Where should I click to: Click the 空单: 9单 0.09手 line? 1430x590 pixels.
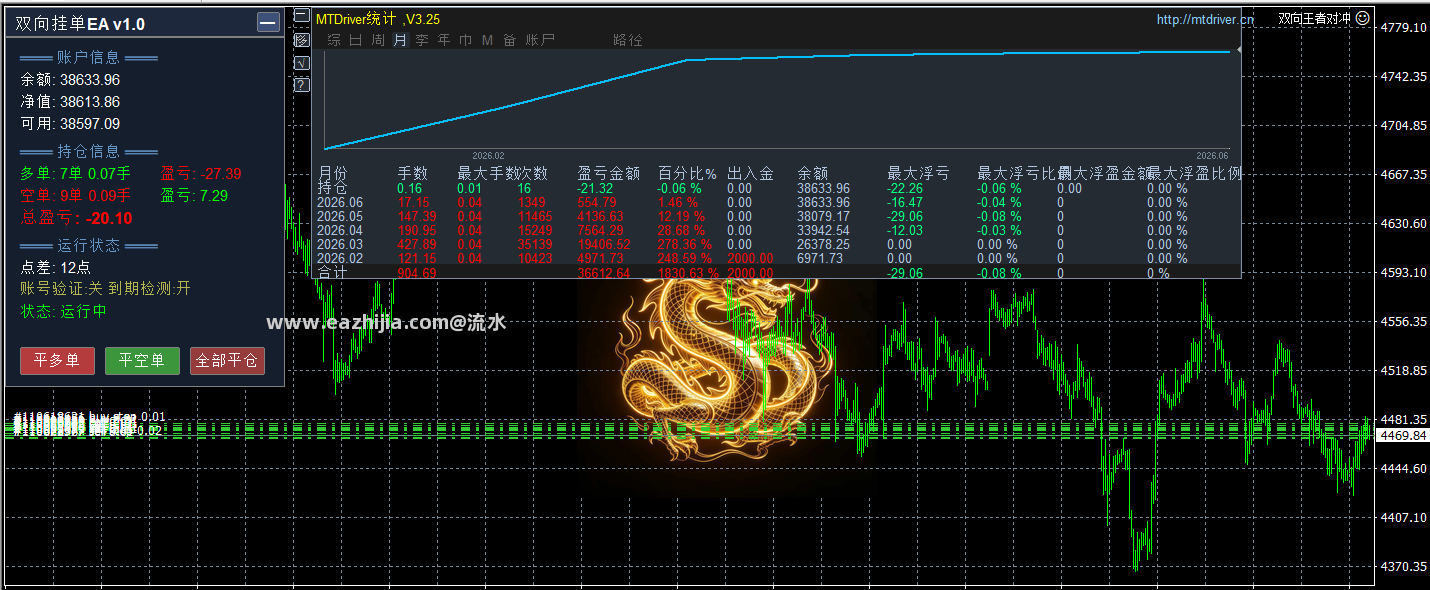pos(75,196)
